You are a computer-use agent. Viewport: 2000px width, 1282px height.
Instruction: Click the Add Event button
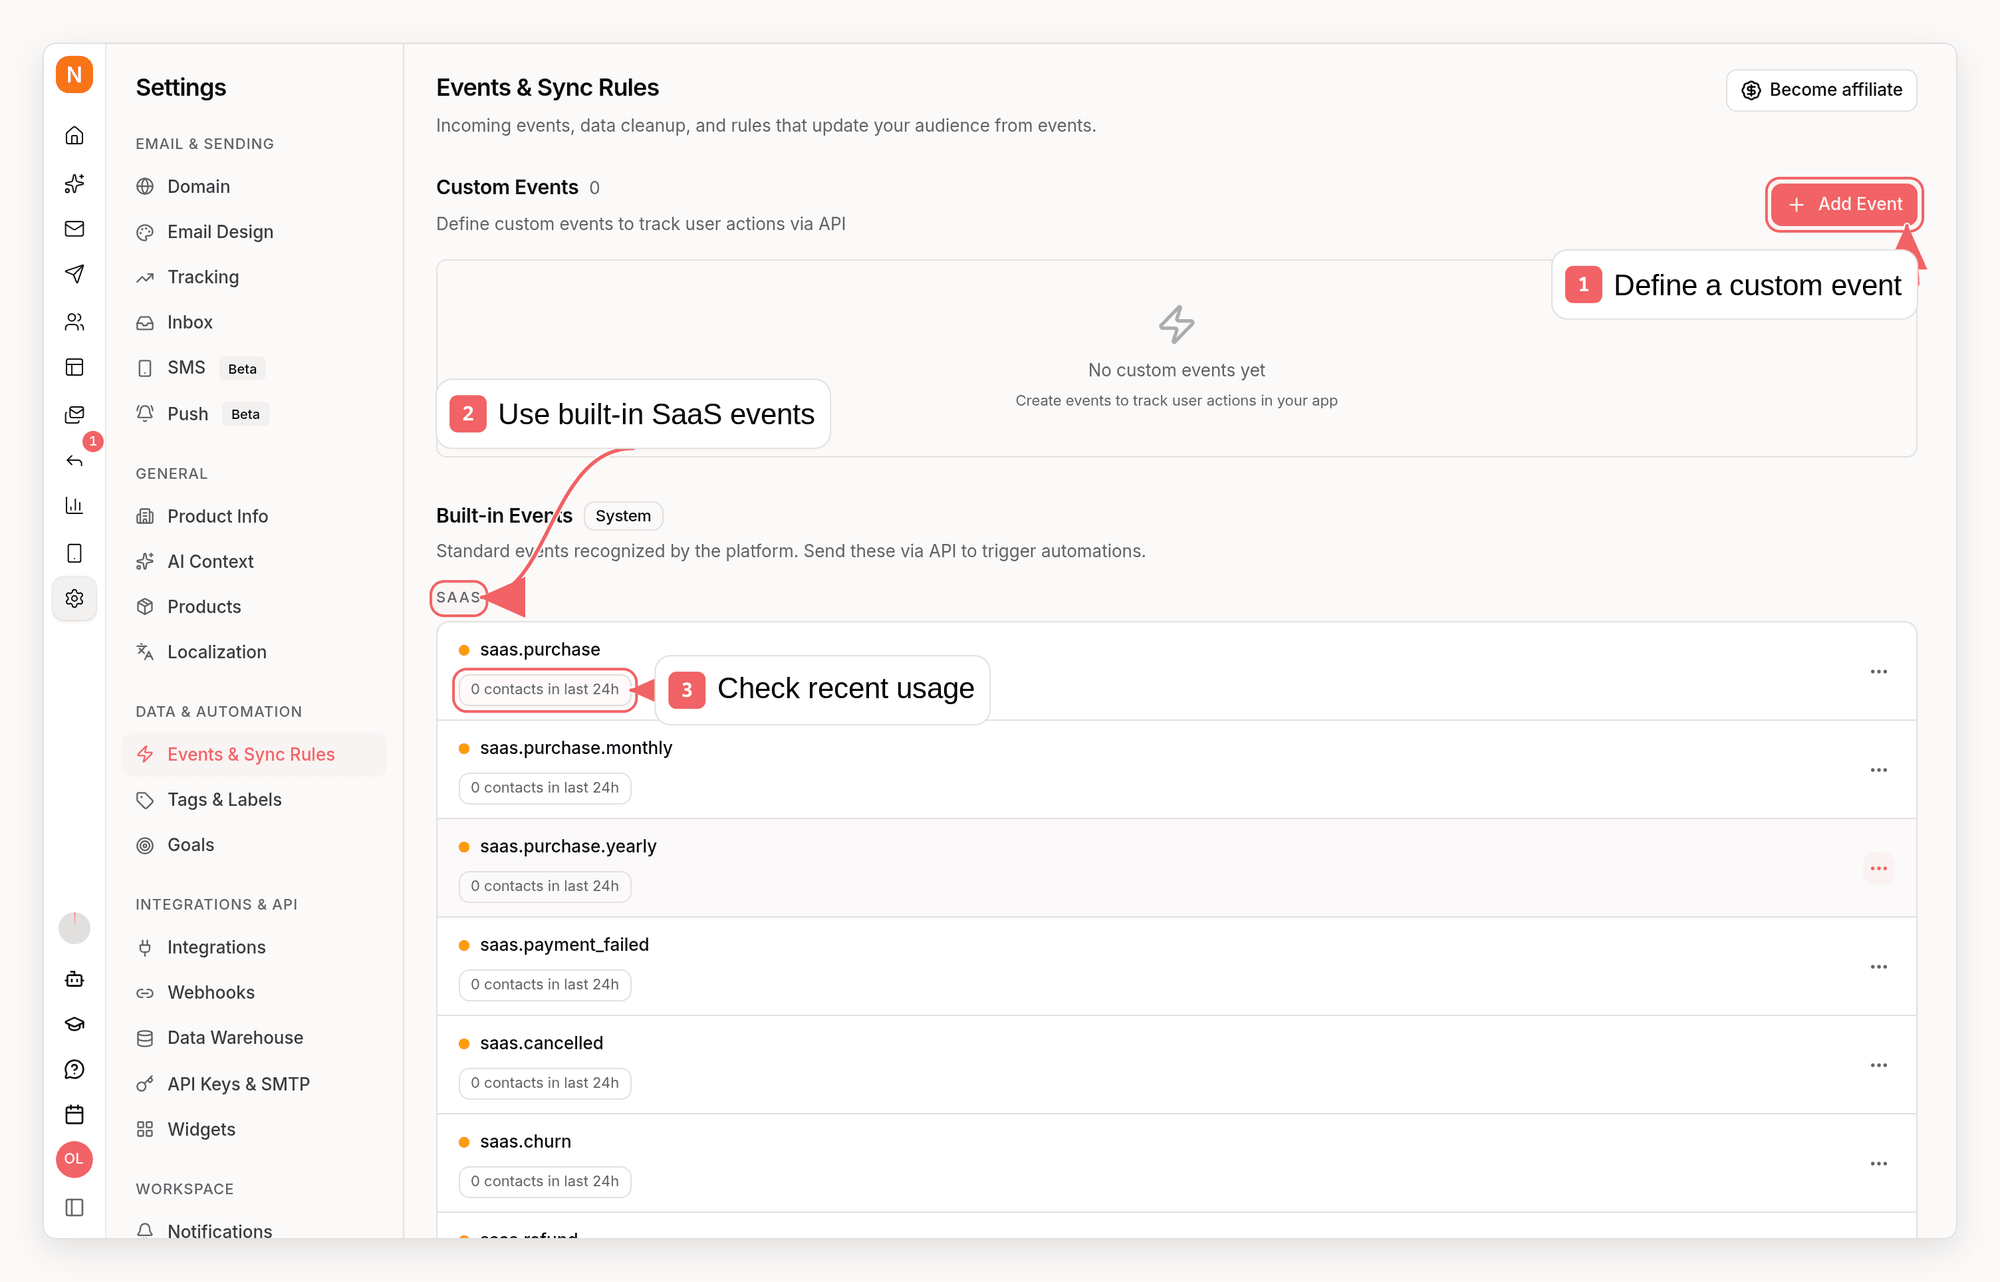1844,204
